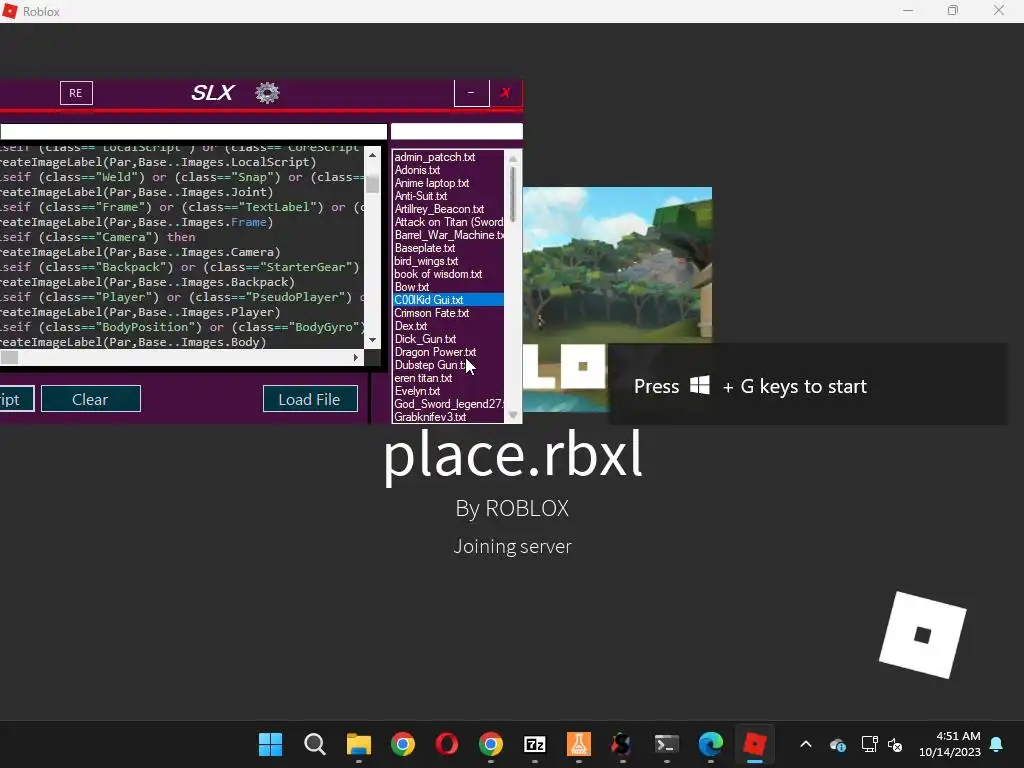This screenshot has width=1024, height=768.
Task: Select Barrel_War_Machine script entry
Action: click(x=448, y=235)
